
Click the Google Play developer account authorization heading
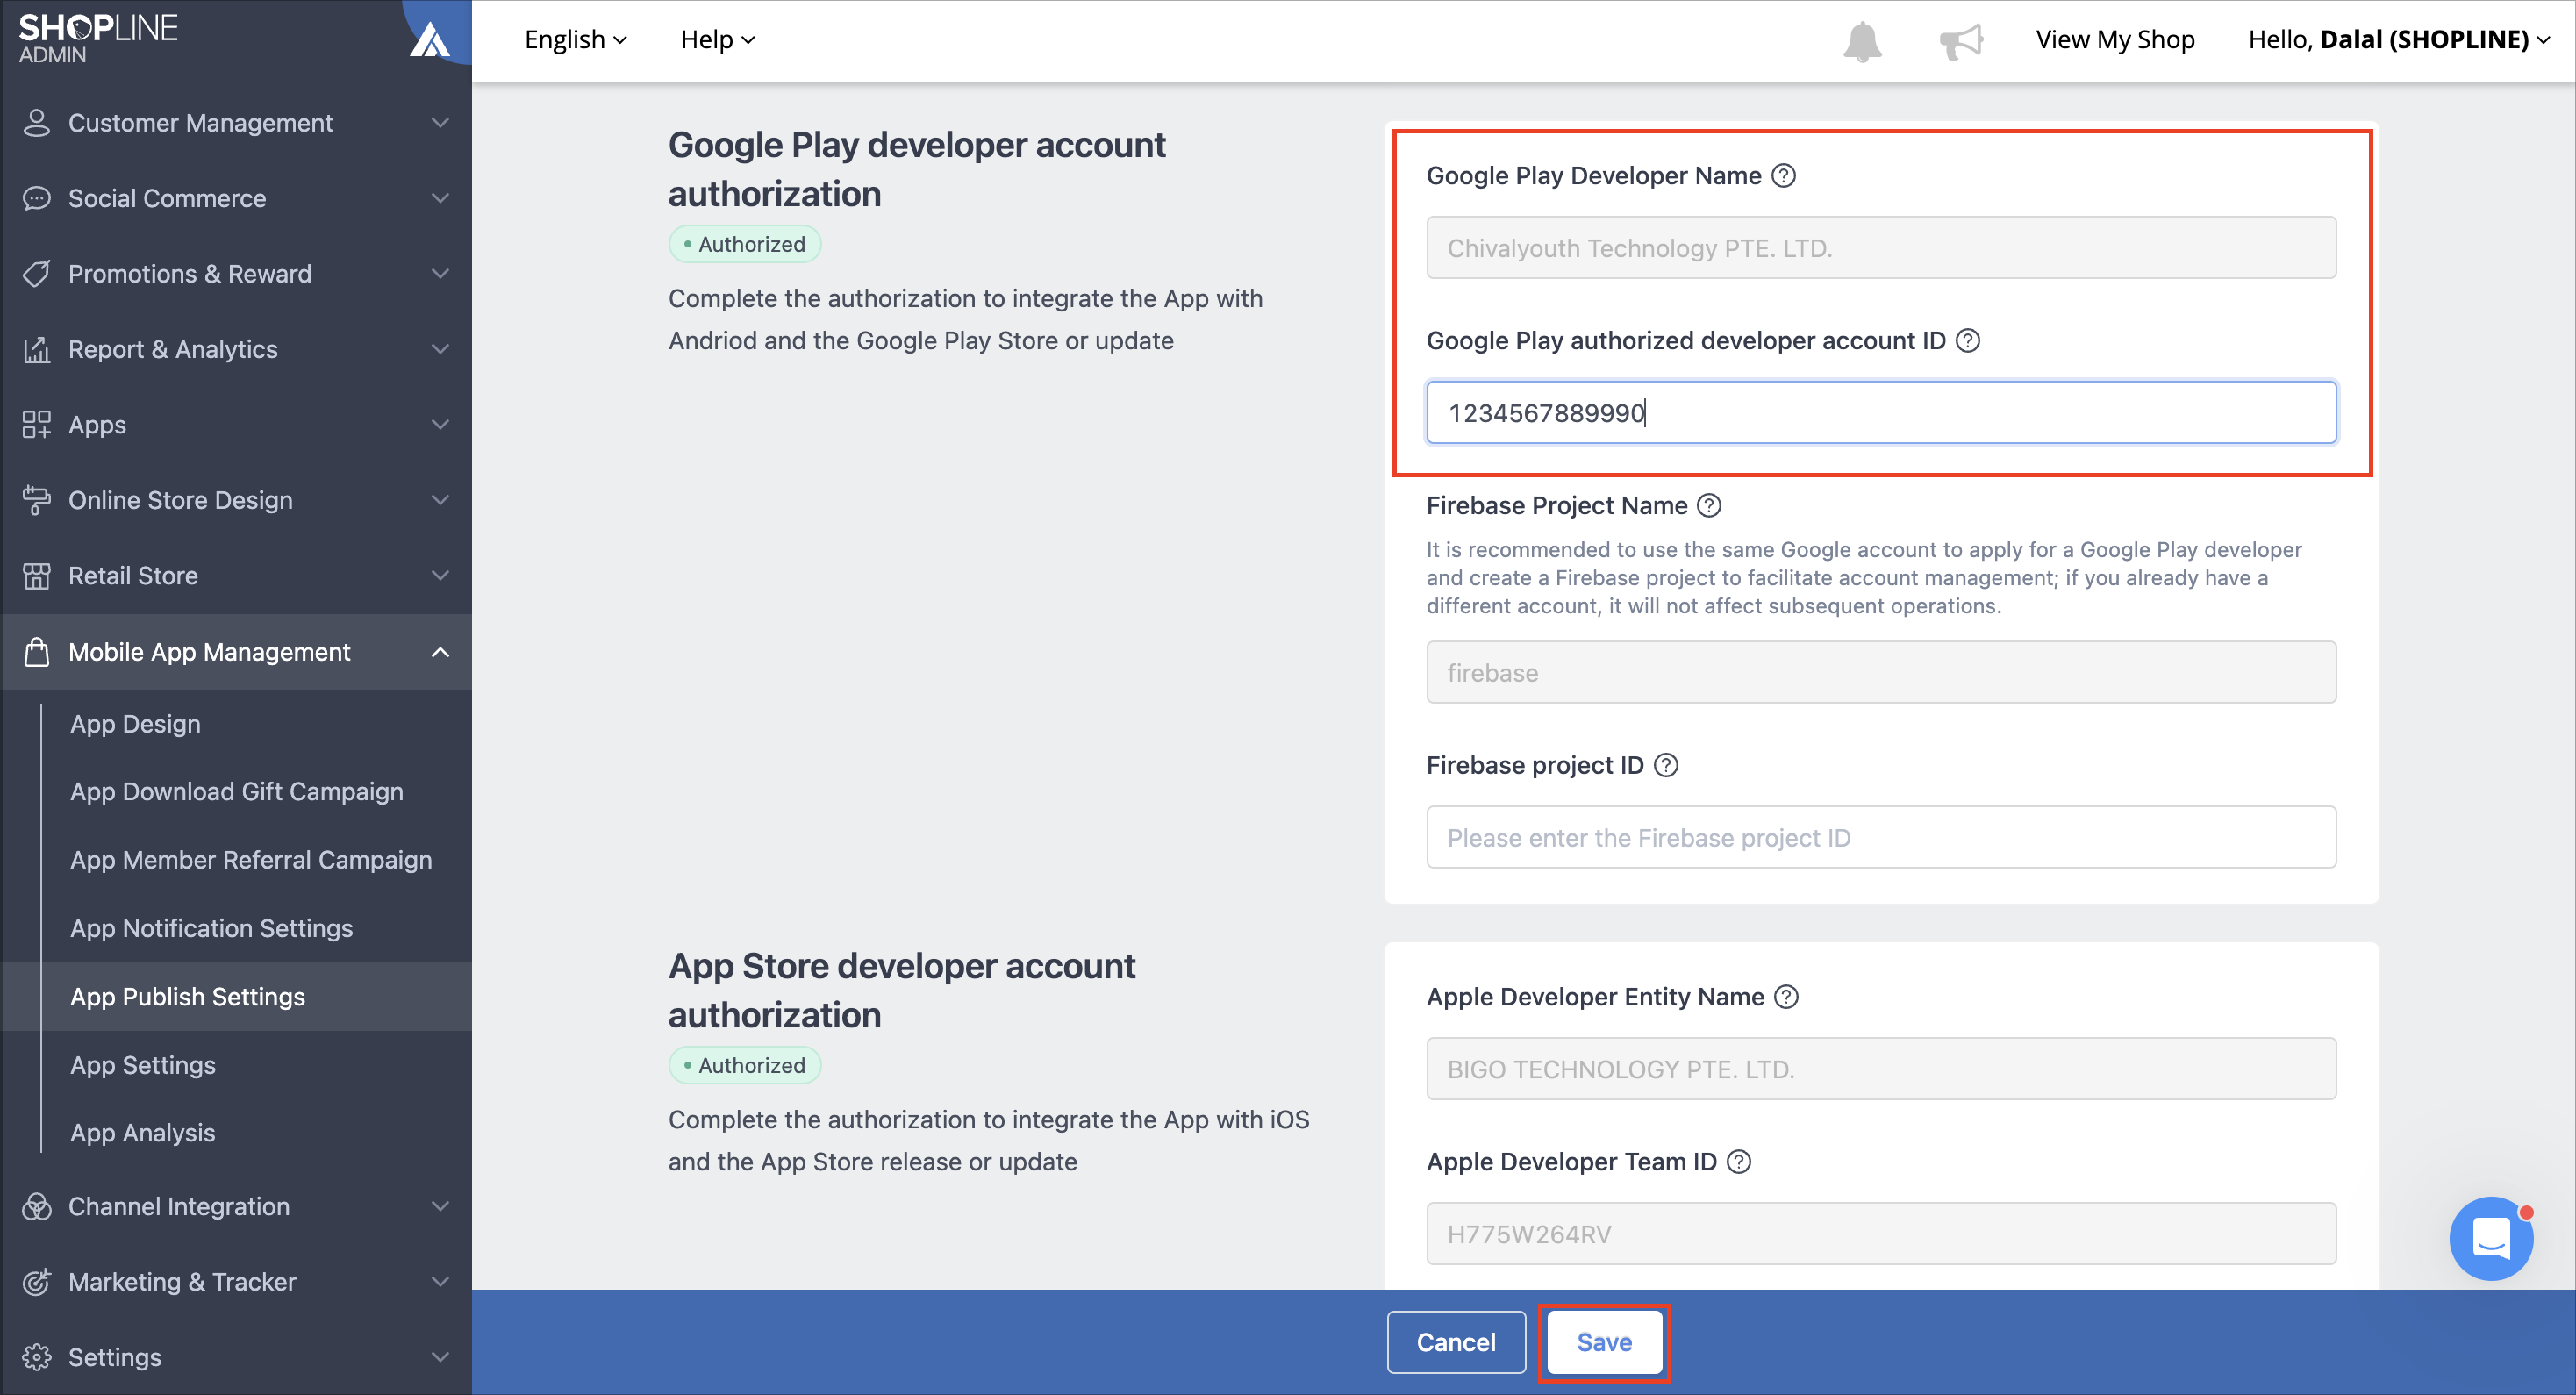(x=916, y=169)
